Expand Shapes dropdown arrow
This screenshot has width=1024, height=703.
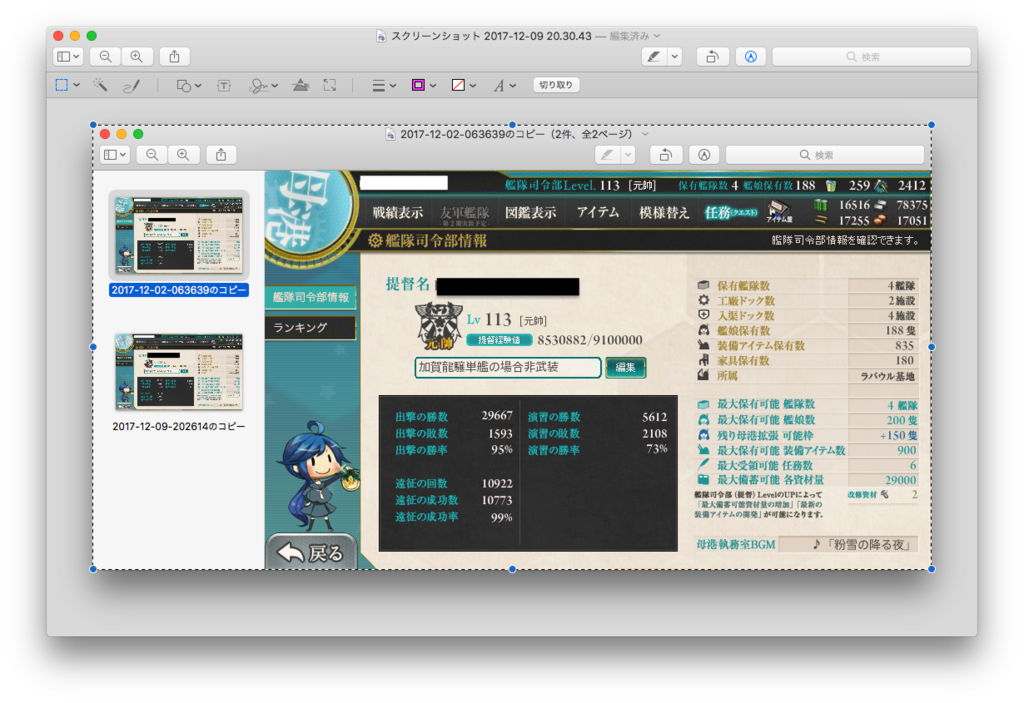[x=198, y=86]
